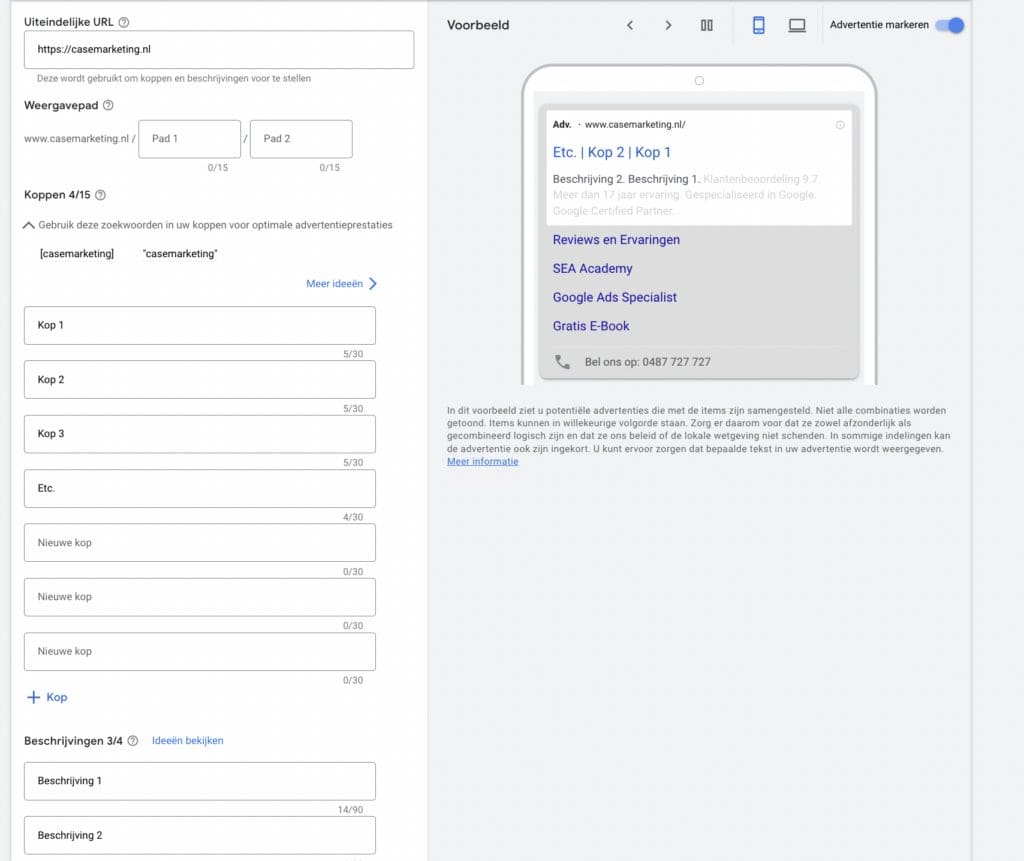Screen dimensions: 1024x861
Task: Click the Kop 2 headline field
Action: pos(200,380)
